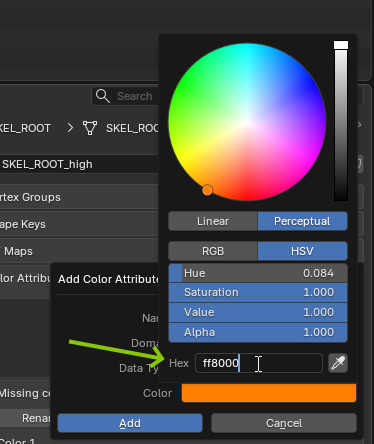This screenshot has height=444, width=374.
Task: Click the Alpha slider field
Action: pos(258,332)
